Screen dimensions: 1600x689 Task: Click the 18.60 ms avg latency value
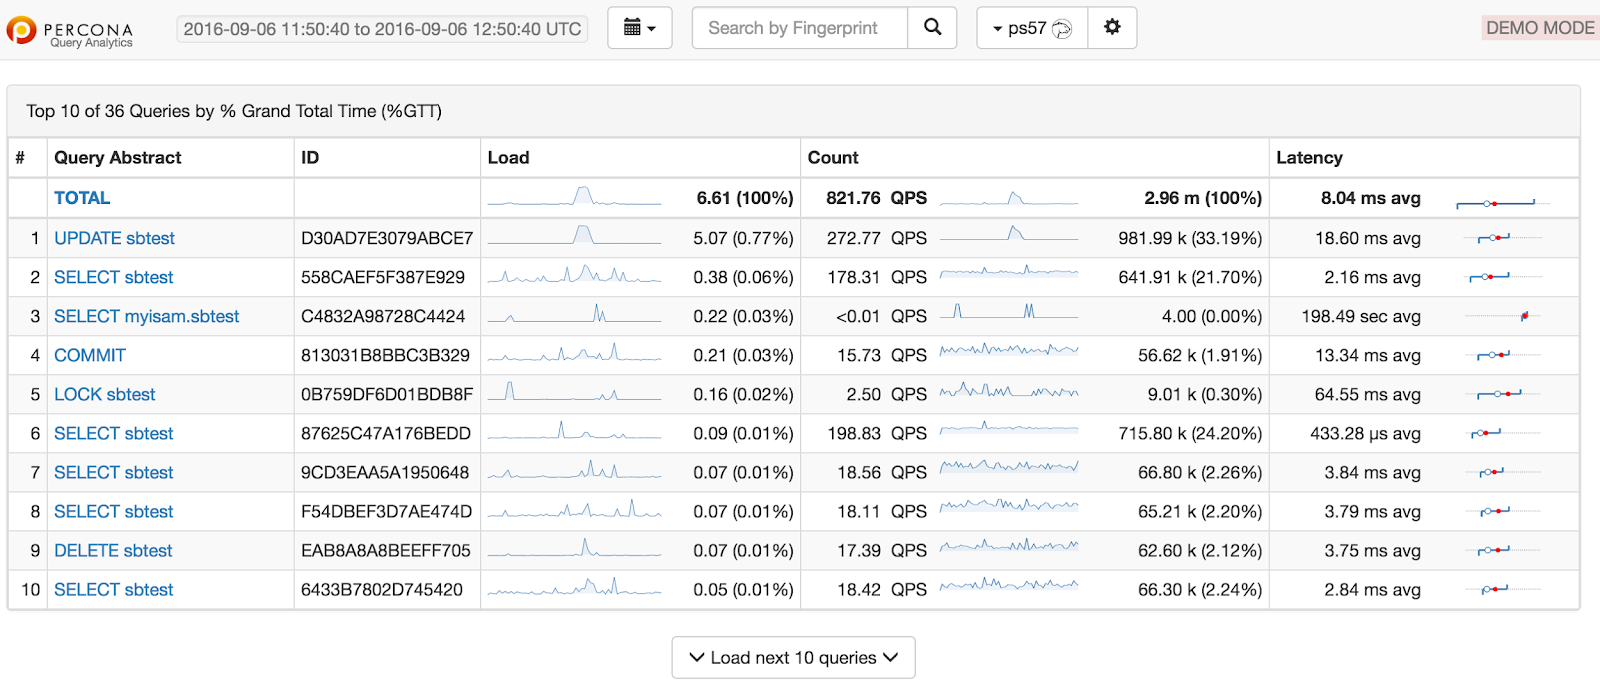pos(1367,238)
